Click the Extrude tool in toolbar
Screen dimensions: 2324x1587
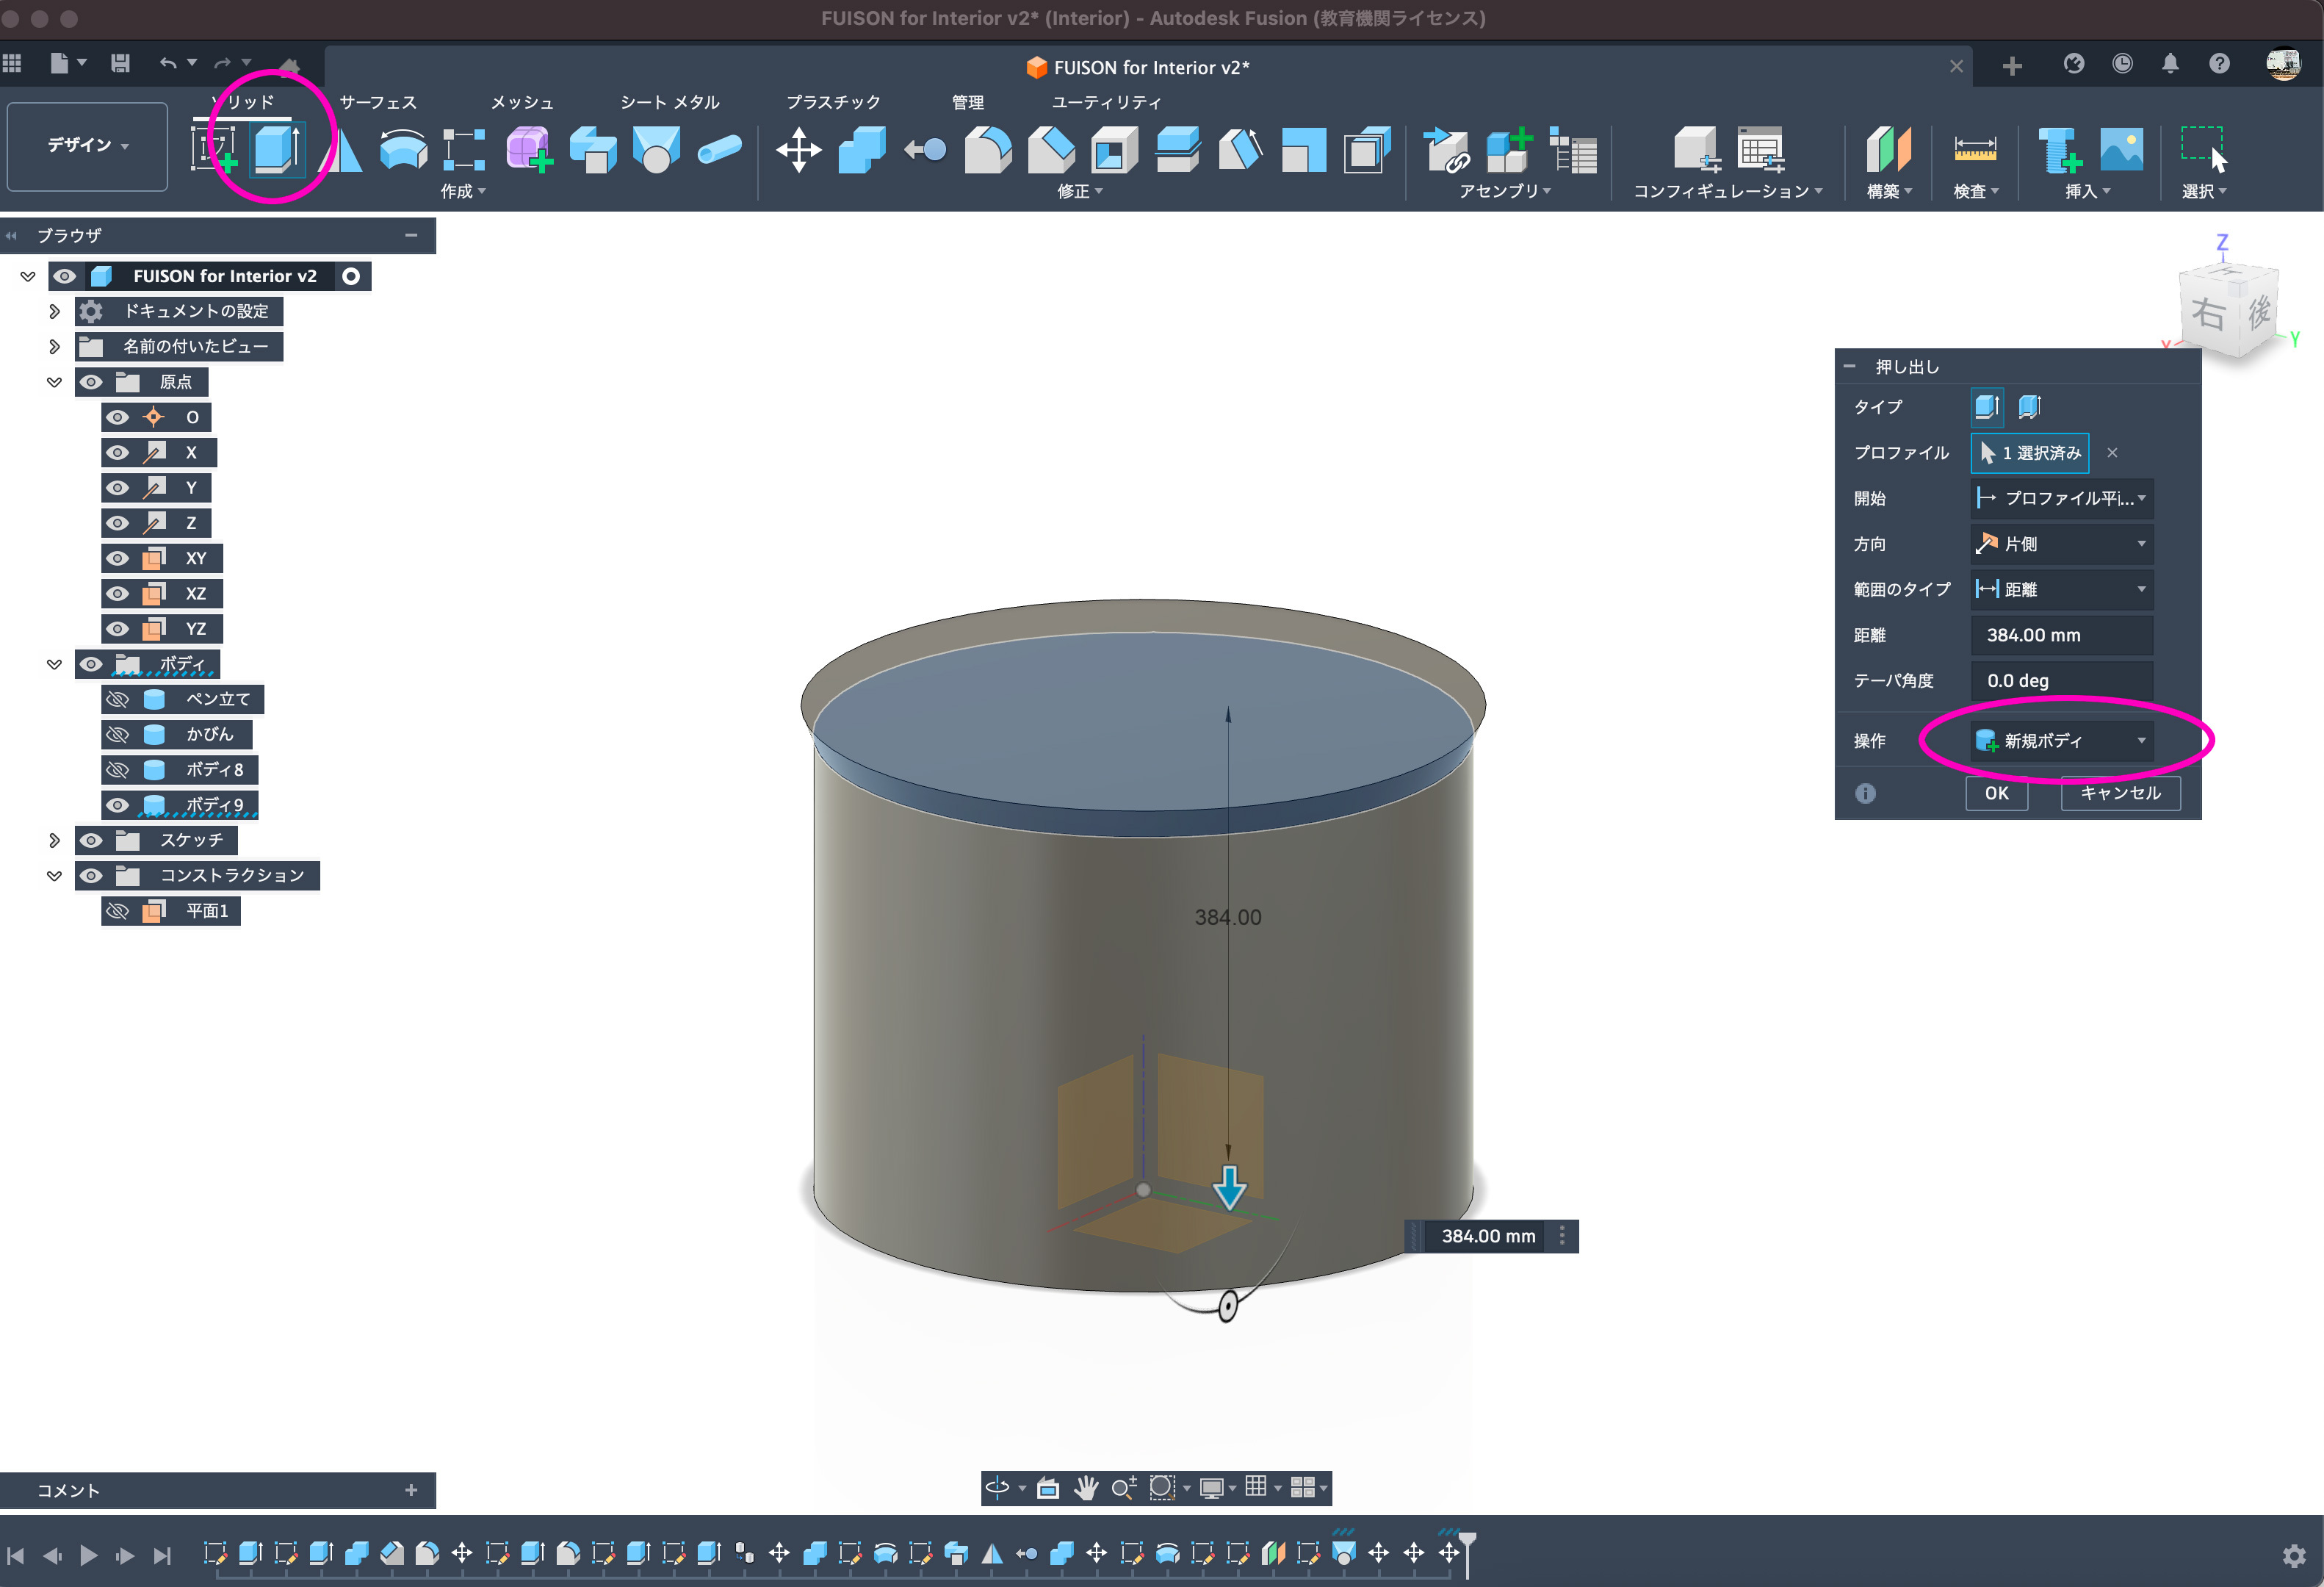(x=275, y=150)
